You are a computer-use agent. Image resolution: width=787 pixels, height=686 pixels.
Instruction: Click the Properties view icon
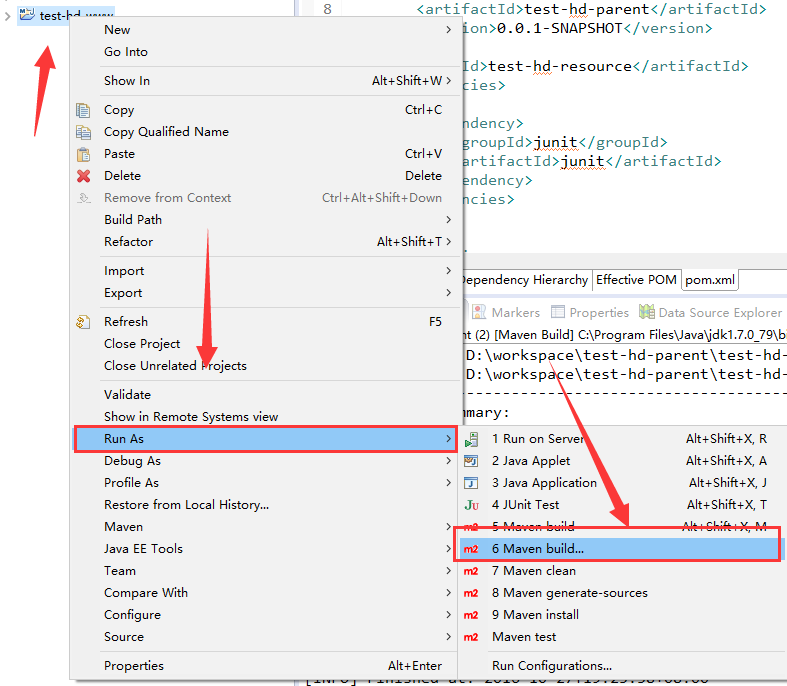pyautogui.click(x=558, y=312)
